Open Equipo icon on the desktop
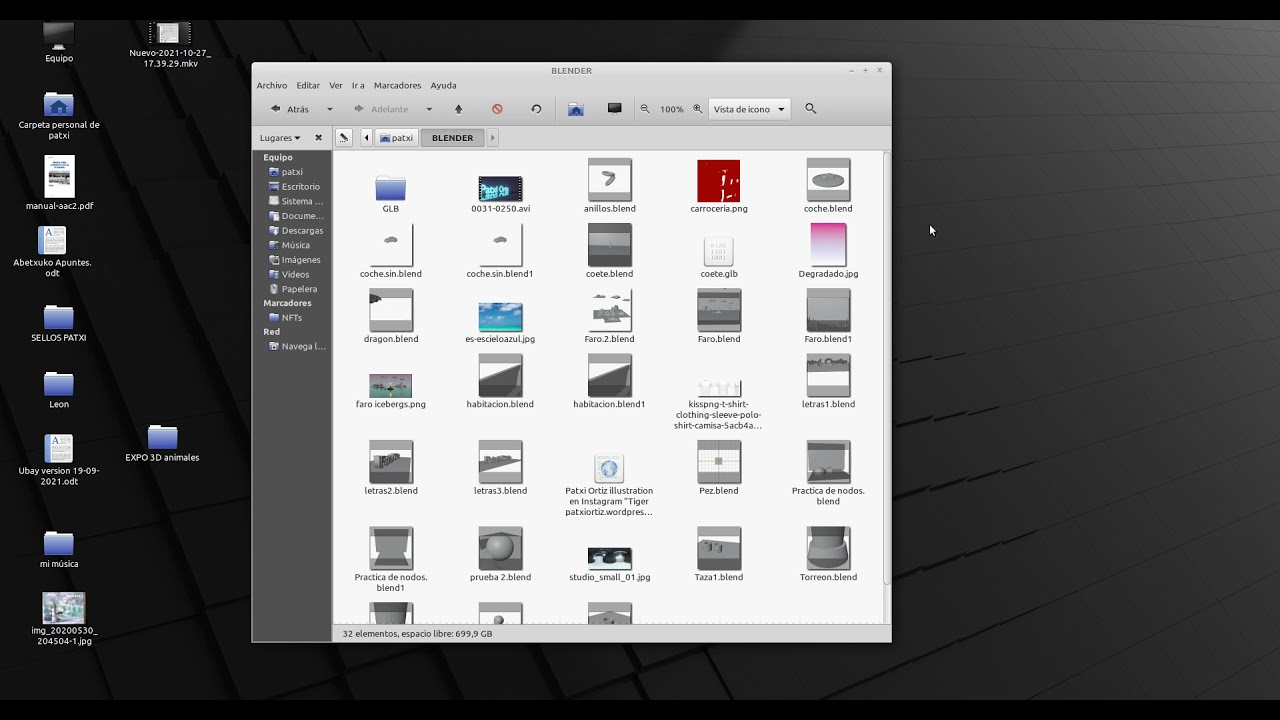The height and width of the screenshot is (720, 1280). (x=59, y=36)
